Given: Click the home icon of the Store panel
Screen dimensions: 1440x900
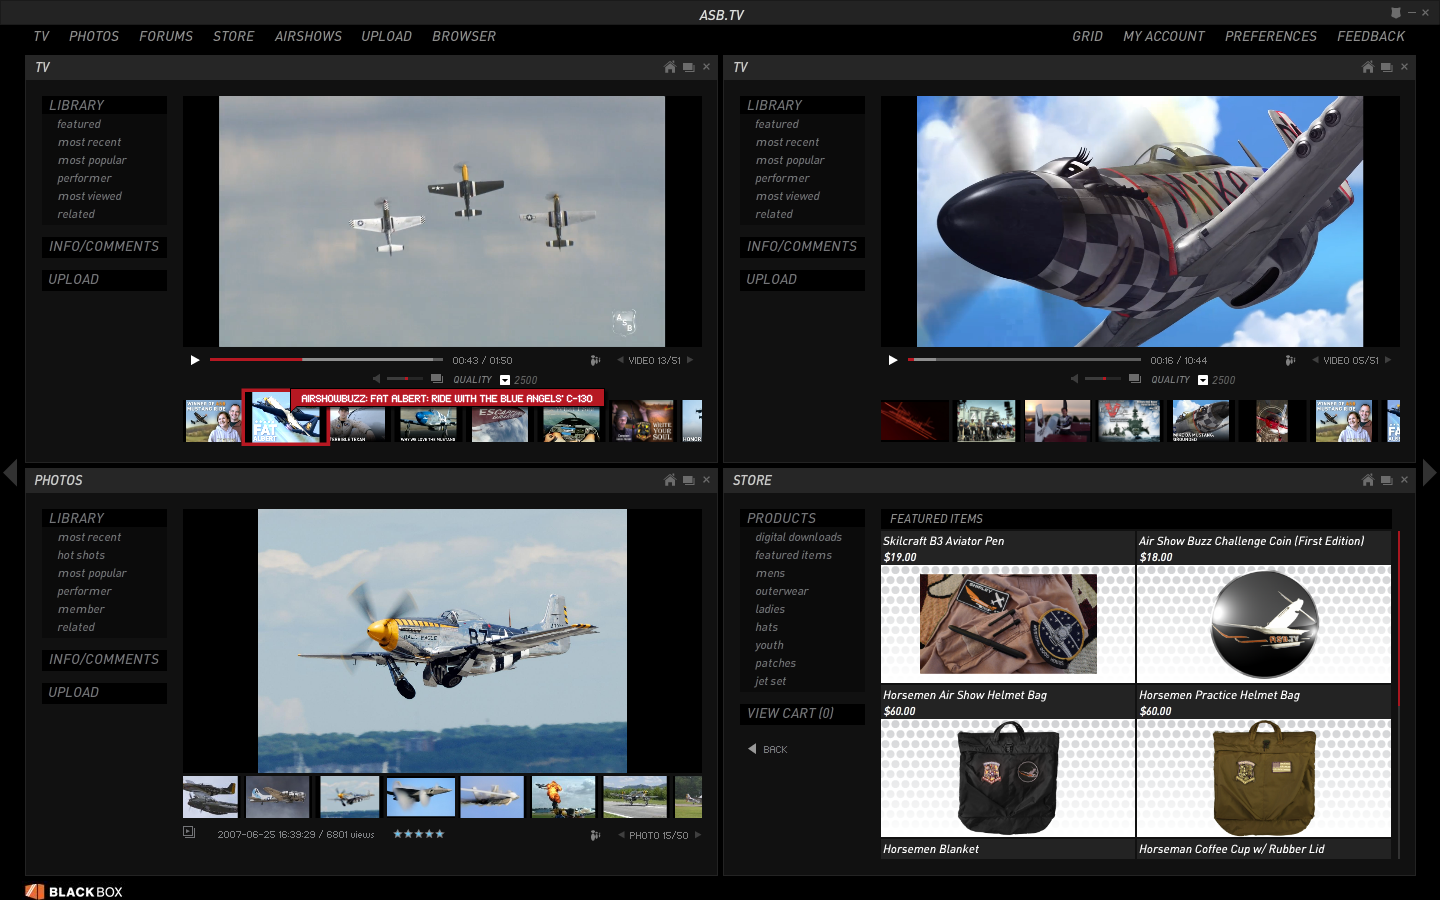Looking at the screenshot, I should click(1368, 480).
